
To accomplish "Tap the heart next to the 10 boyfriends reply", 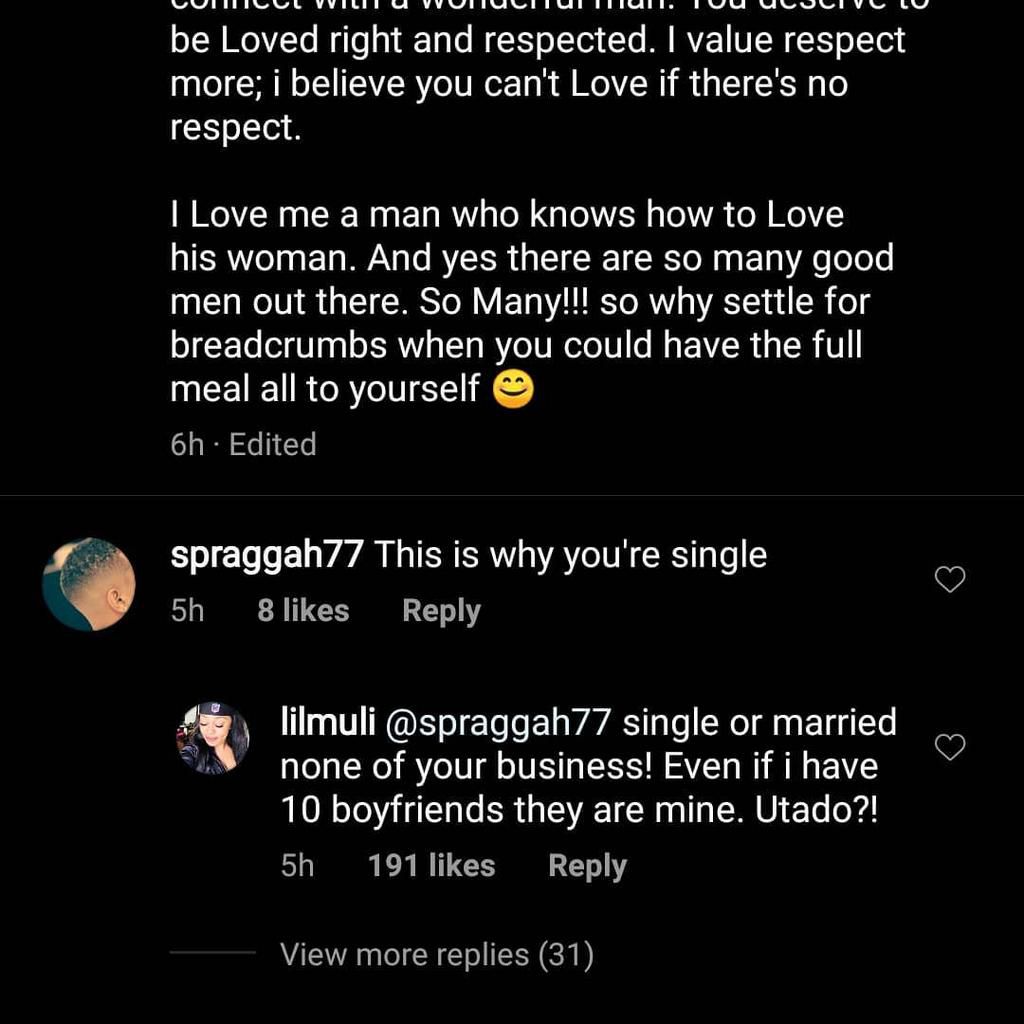I will 950,747.
